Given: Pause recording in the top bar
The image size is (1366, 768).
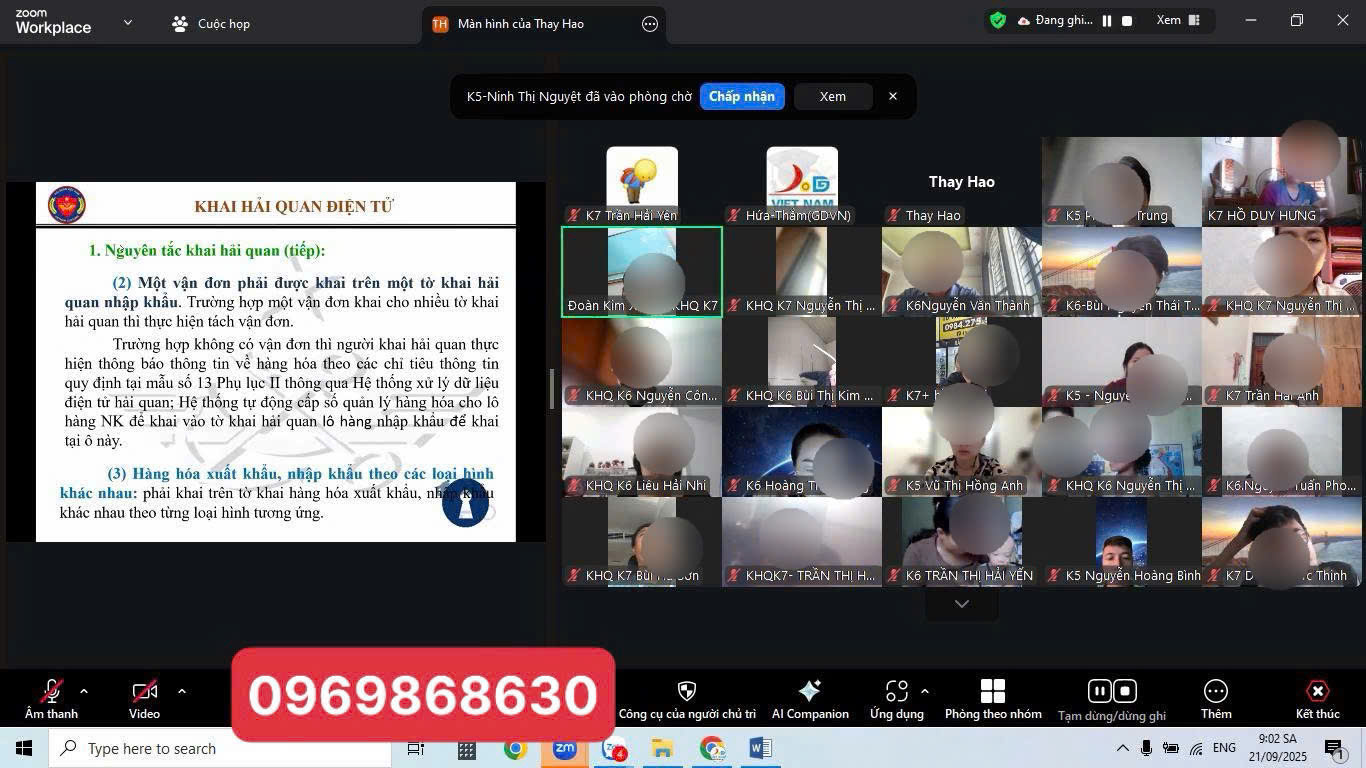Looking at the screenshot, I should point(1107,21).
